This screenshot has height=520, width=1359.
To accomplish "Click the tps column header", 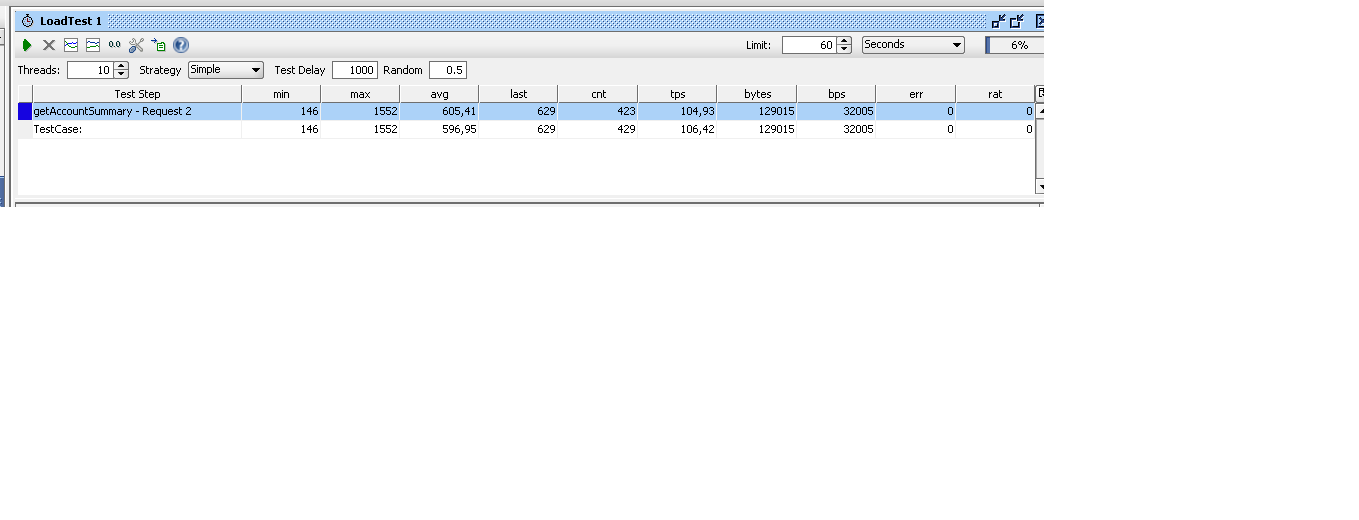I will (x=677, y=94).
